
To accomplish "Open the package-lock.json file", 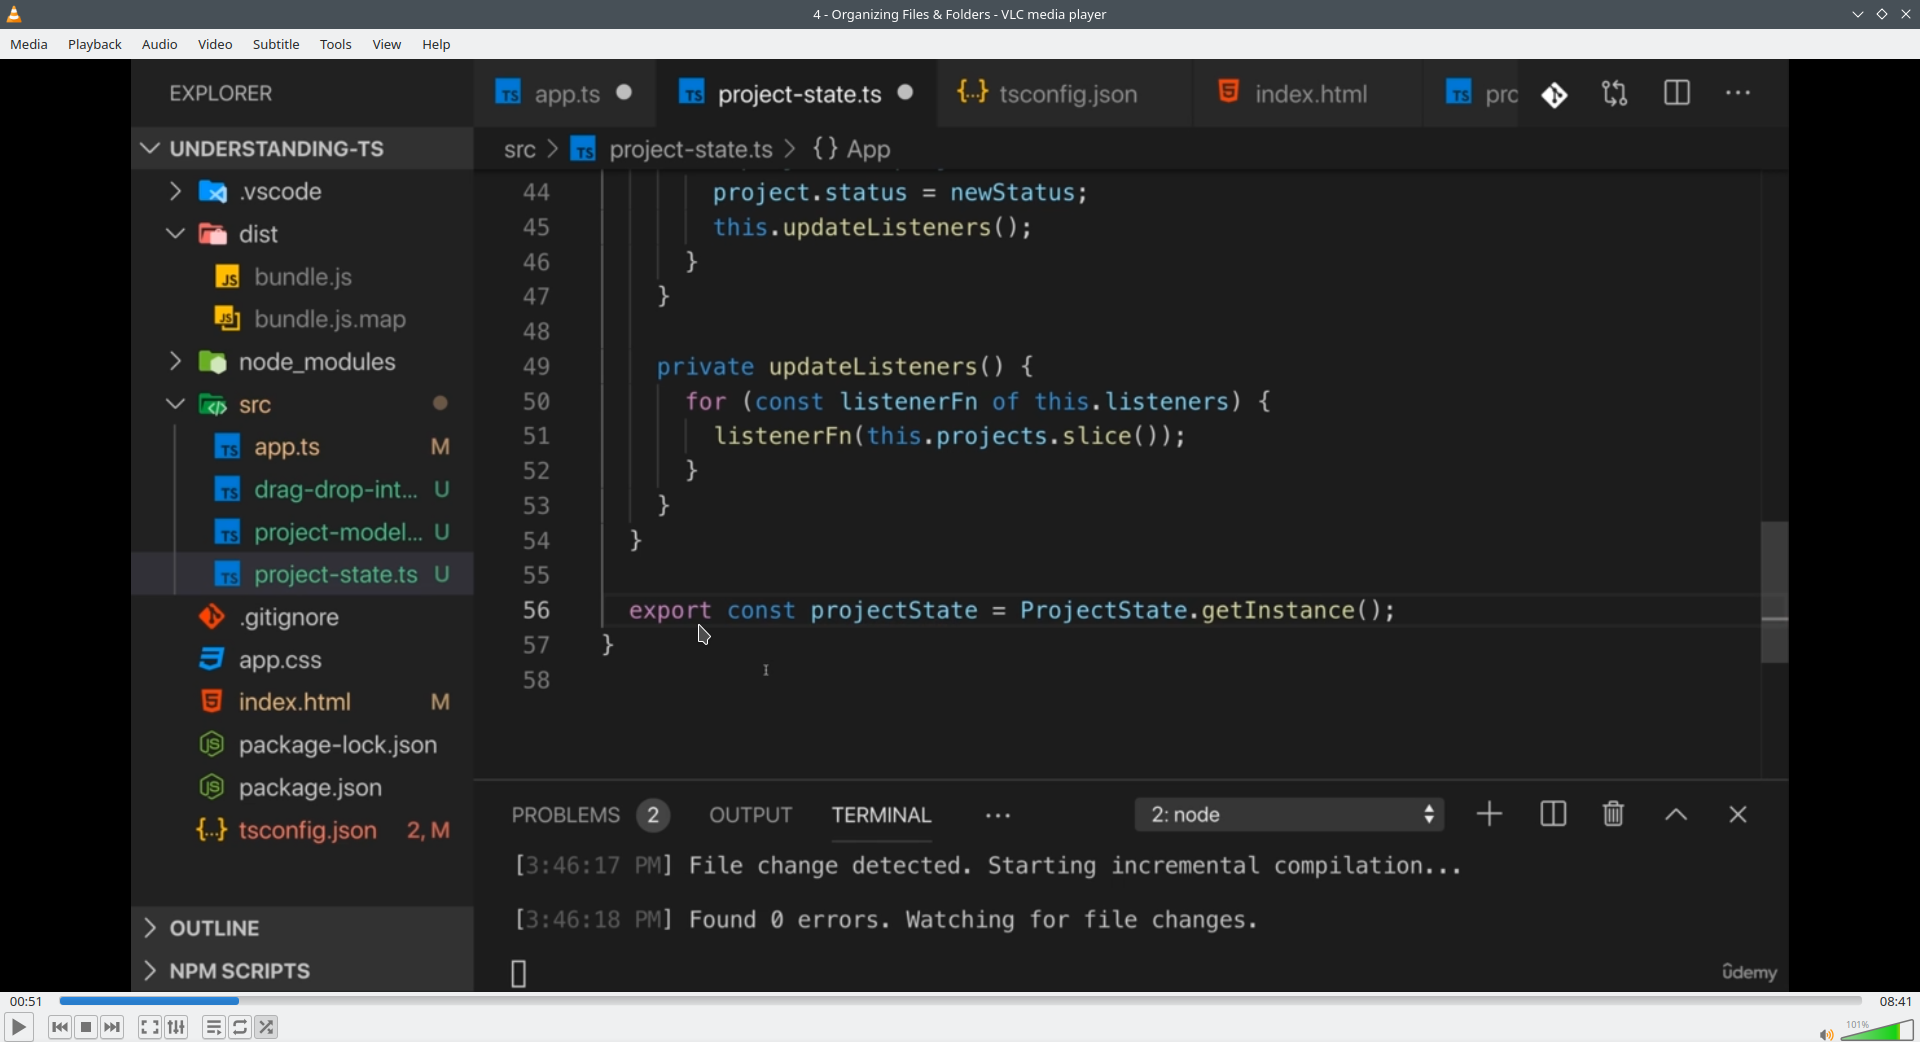I will 302,745.
